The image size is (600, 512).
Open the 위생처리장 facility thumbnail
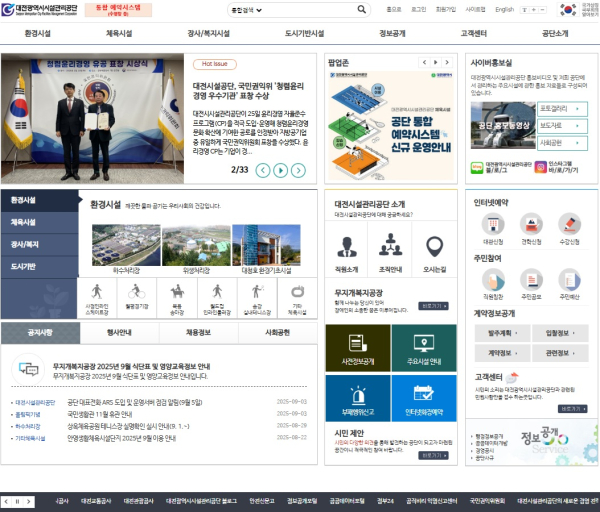coord(196,245)
